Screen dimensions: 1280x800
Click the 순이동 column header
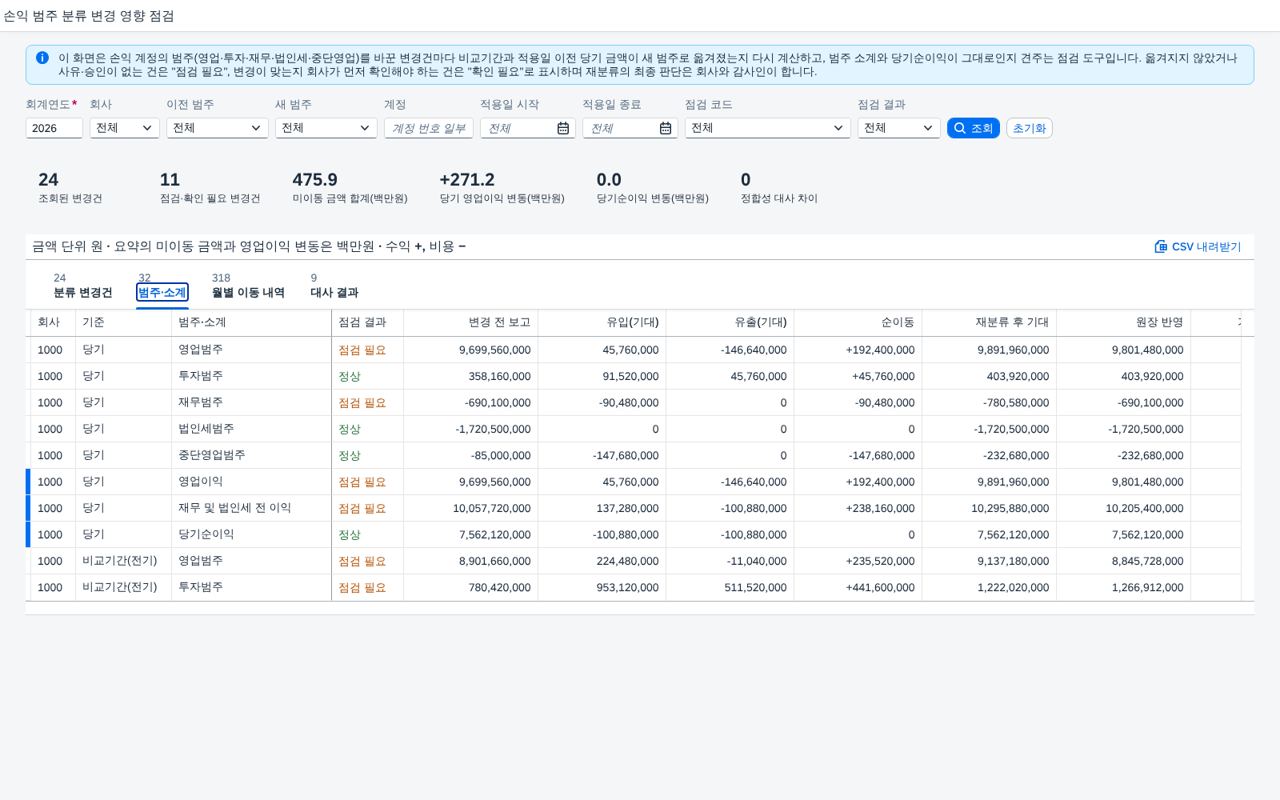(x=858, y=322)
